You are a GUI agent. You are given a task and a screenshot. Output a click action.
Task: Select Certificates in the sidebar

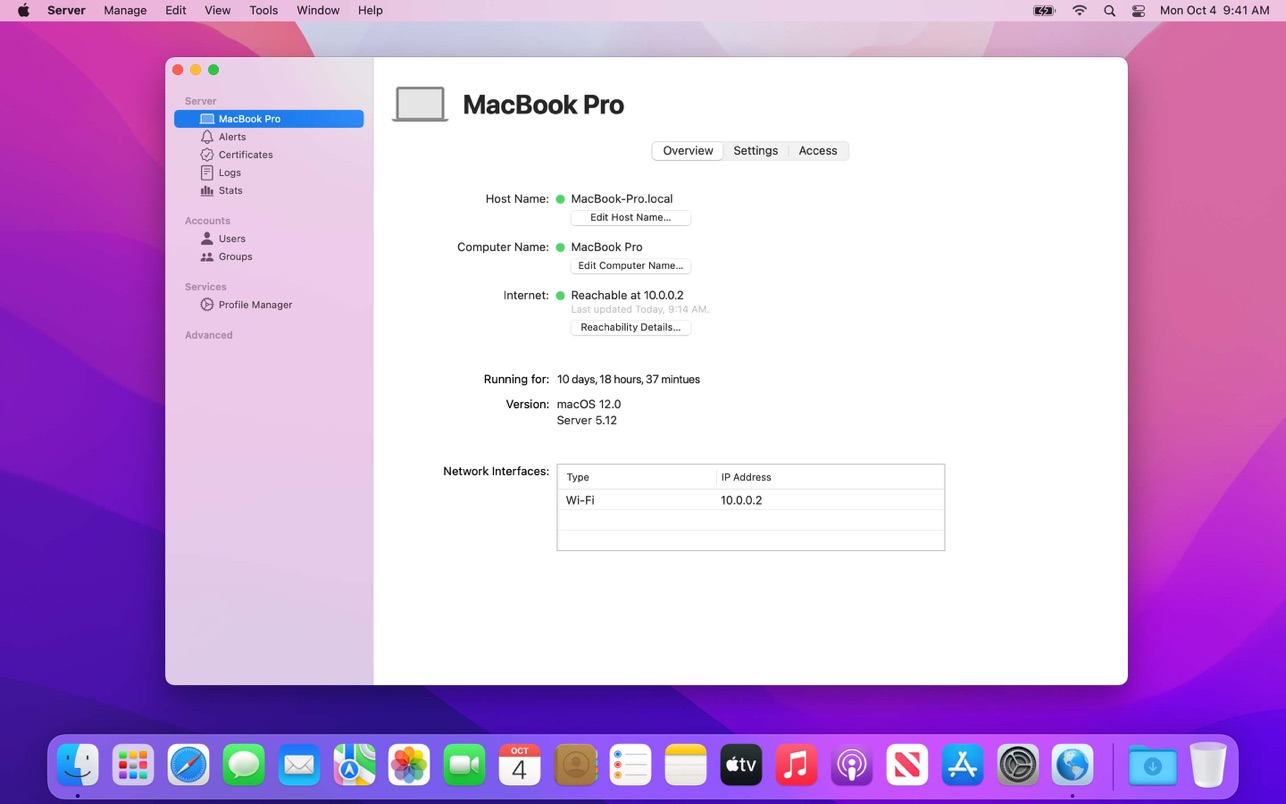(x=245, y=155)
